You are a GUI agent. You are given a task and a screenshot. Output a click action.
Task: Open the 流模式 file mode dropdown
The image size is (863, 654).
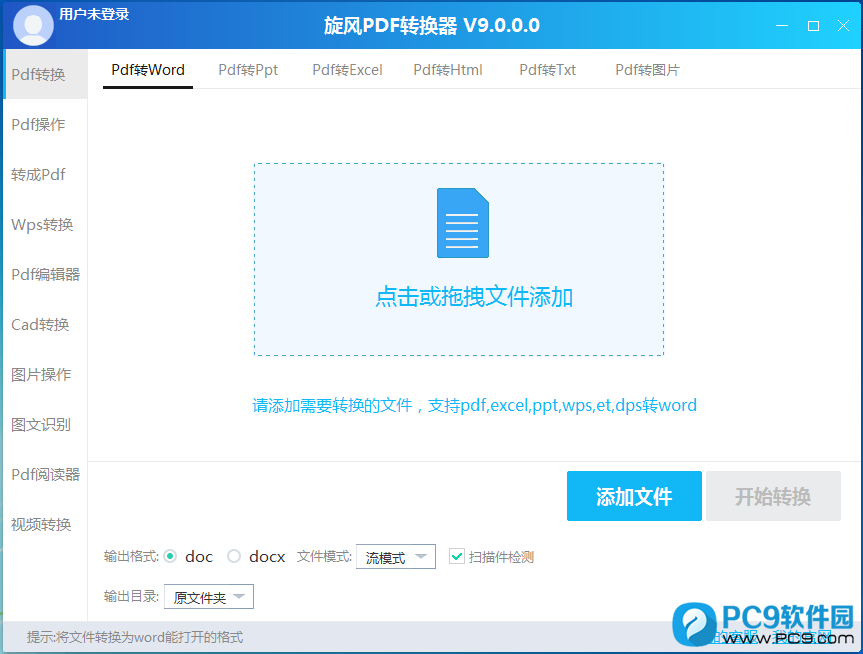(396, 557)
